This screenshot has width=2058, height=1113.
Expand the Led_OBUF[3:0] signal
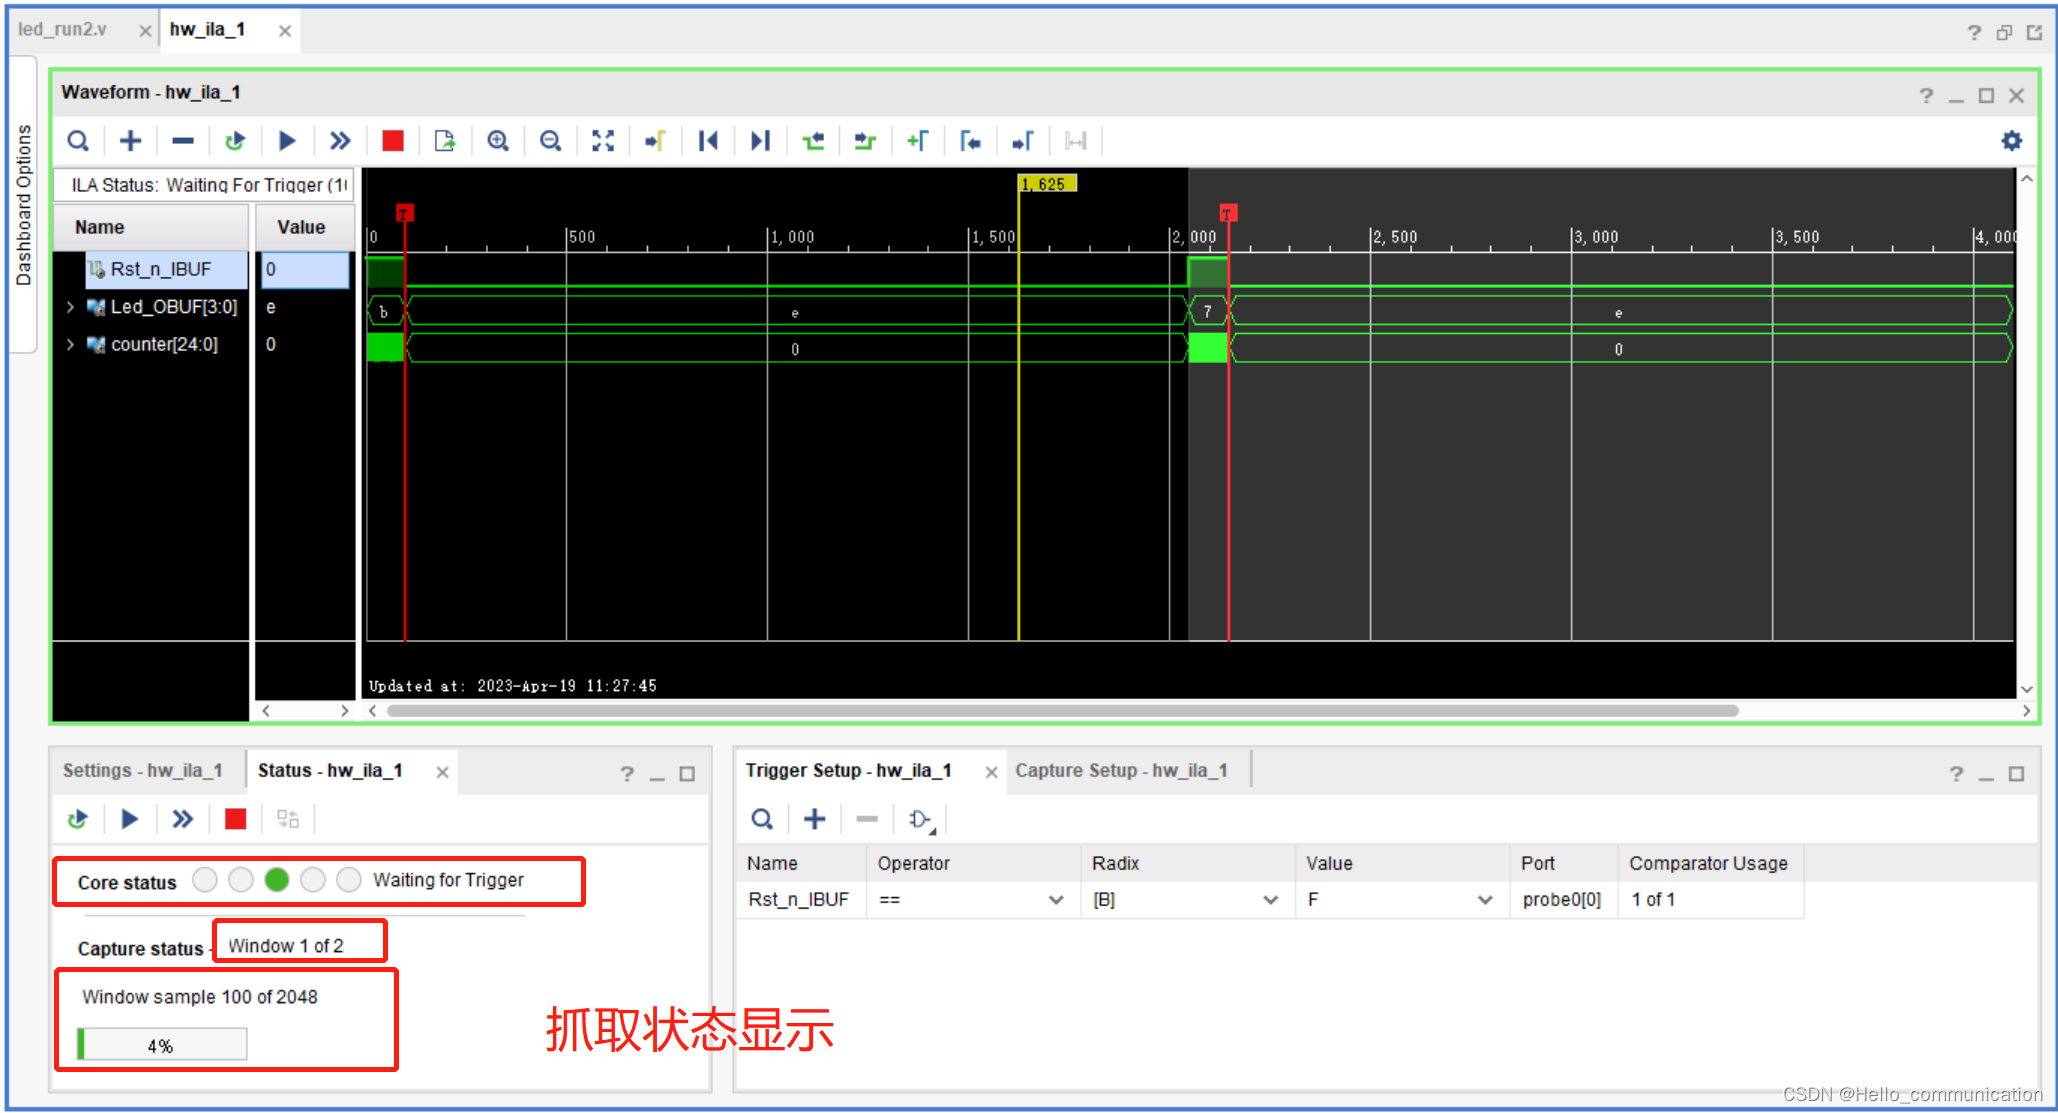pos(70,307)
